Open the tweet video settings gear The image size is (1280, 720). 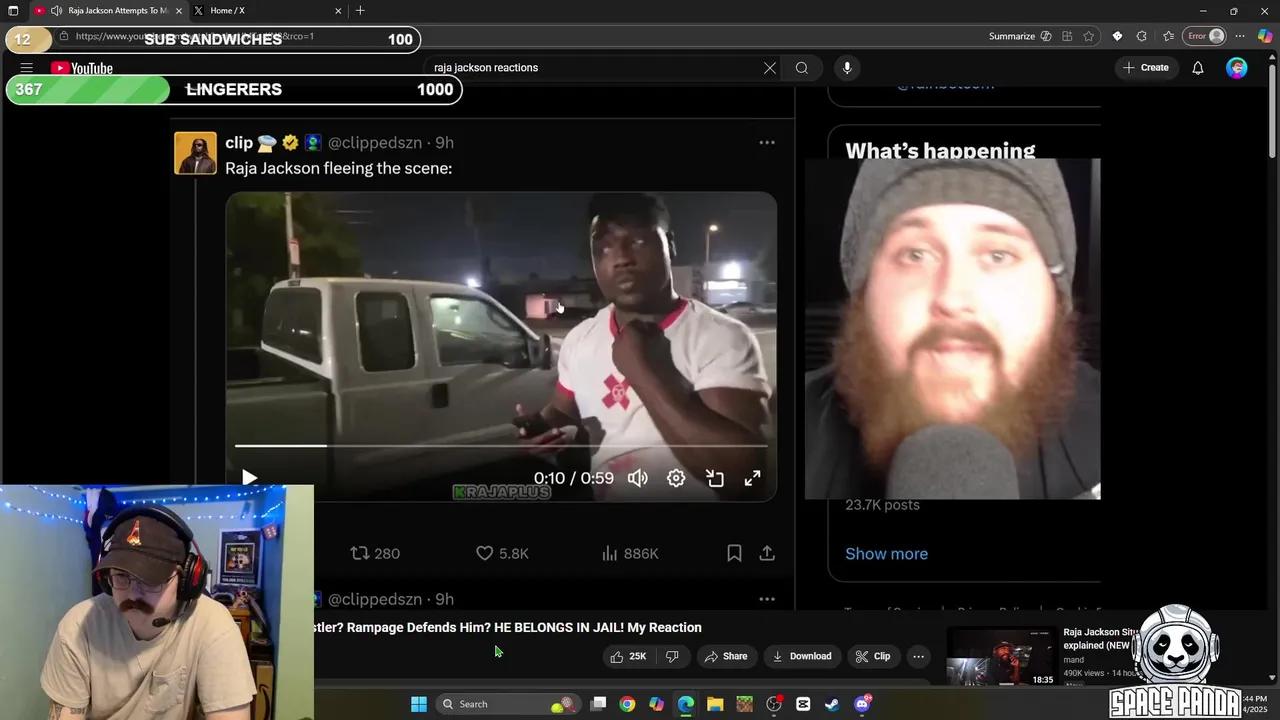click(676, 478)
